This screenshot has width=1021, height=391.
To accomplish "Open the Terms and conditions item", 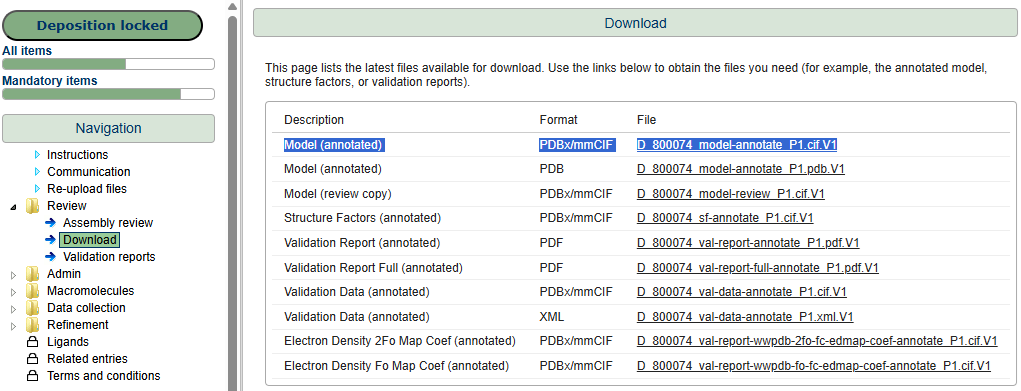I will click(x=104, y=375).
